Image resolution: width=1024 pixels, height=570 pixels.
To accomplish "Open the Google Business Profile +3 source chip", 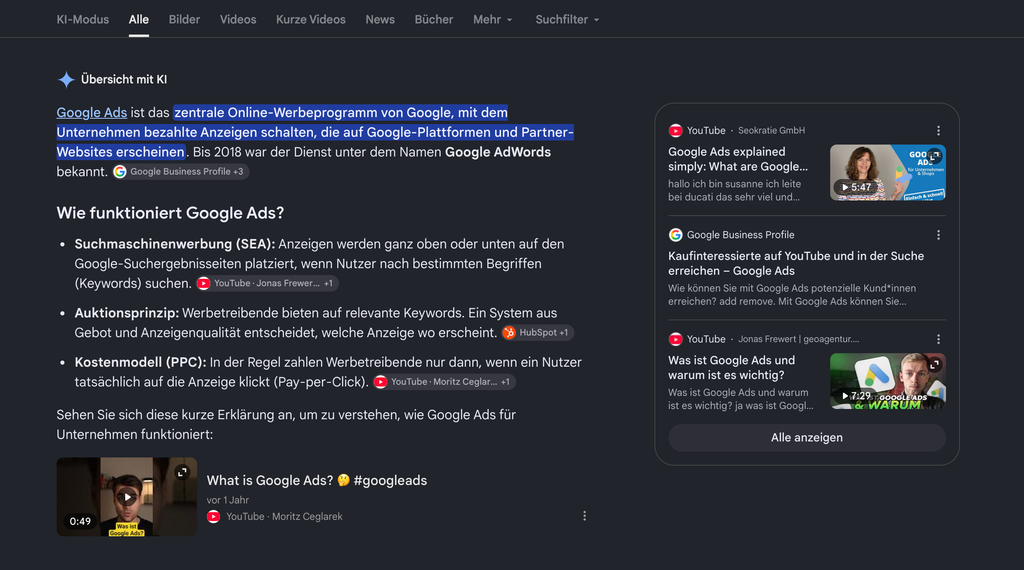I will click(180, 172).
